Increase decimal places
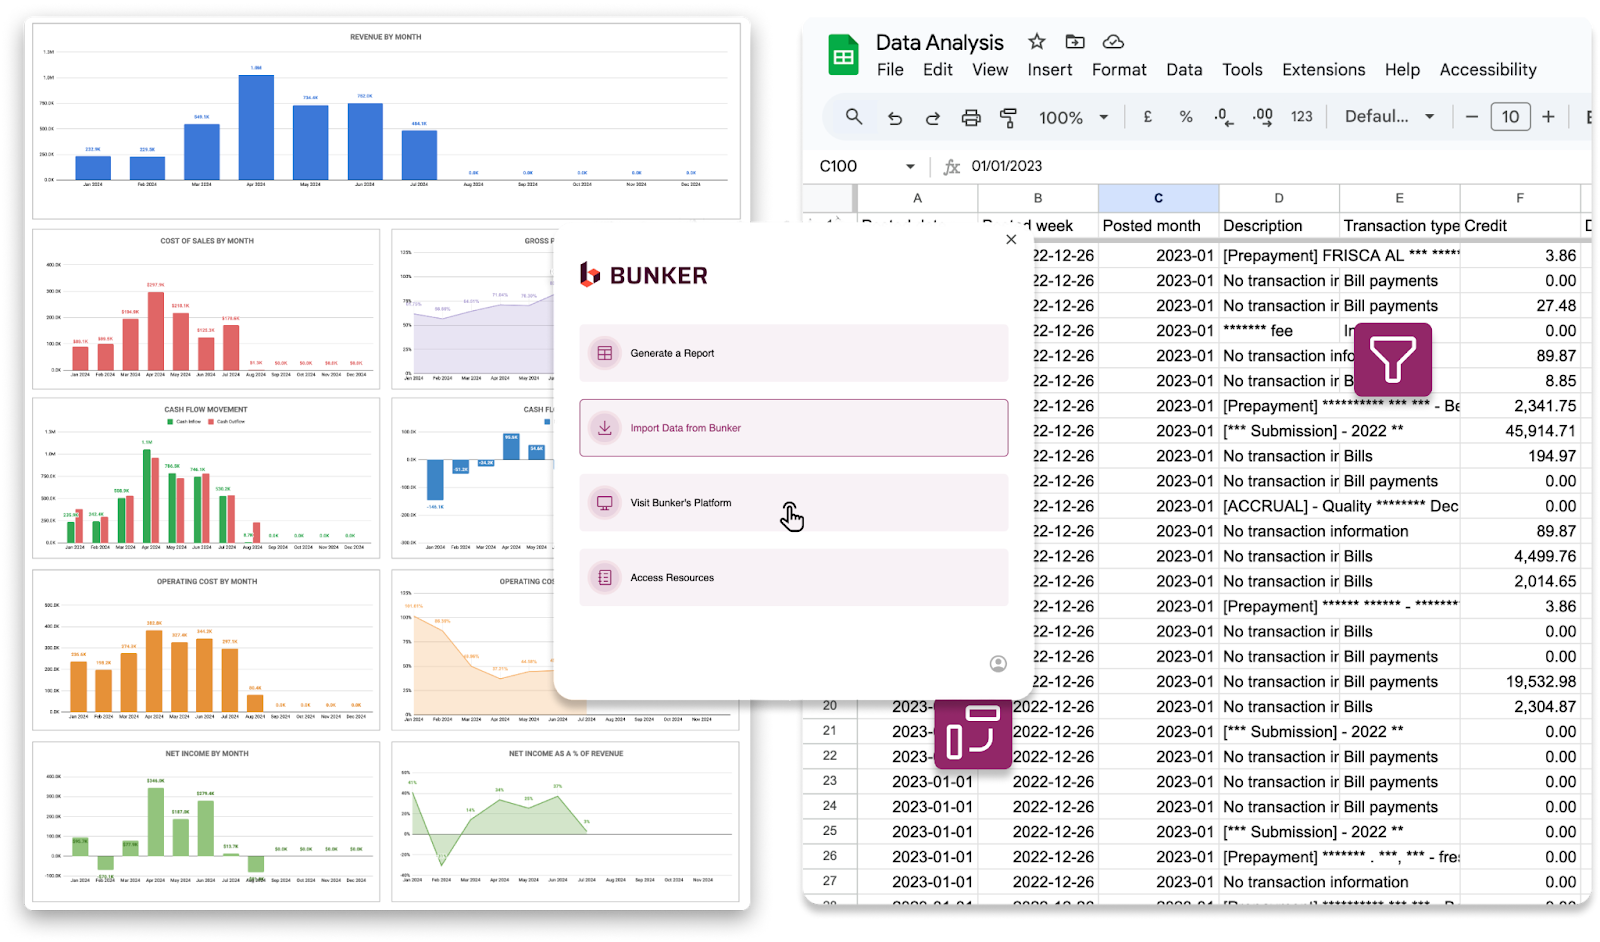 click(x=1263, y=117)
